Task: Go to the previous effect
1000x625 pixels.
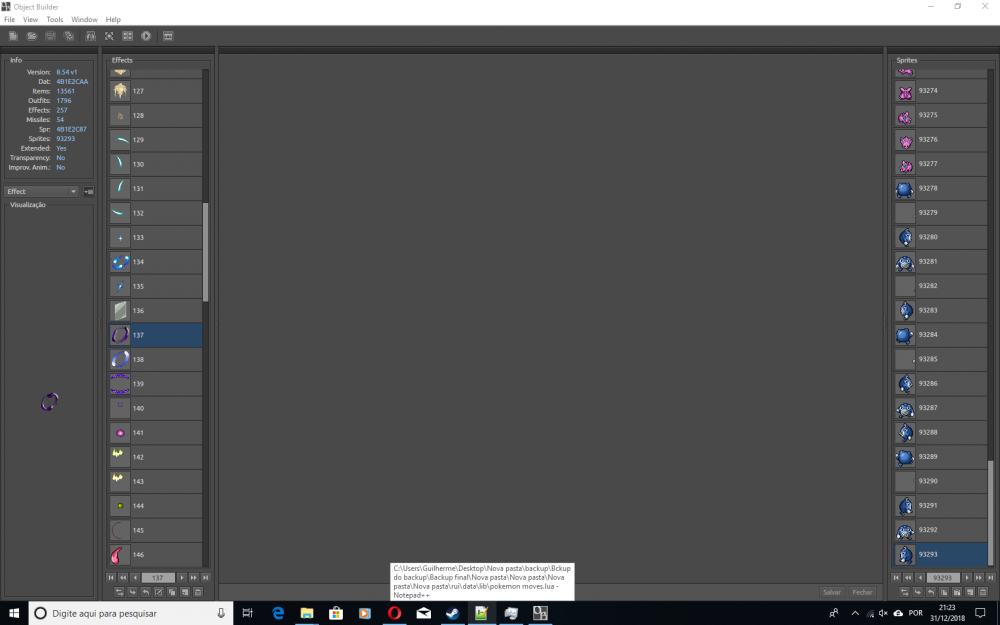Action: 135,577
